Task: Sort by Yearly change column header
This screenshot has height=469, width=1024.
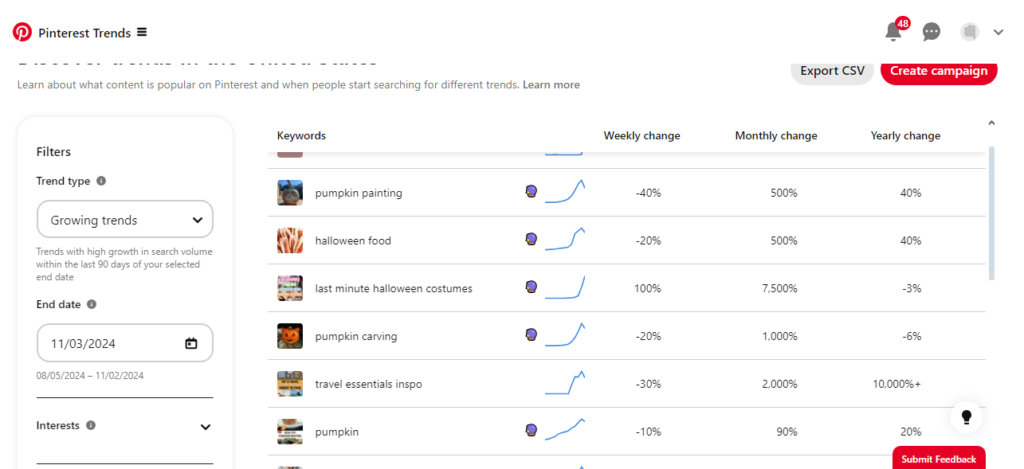Action: click(x=905, y=136)
